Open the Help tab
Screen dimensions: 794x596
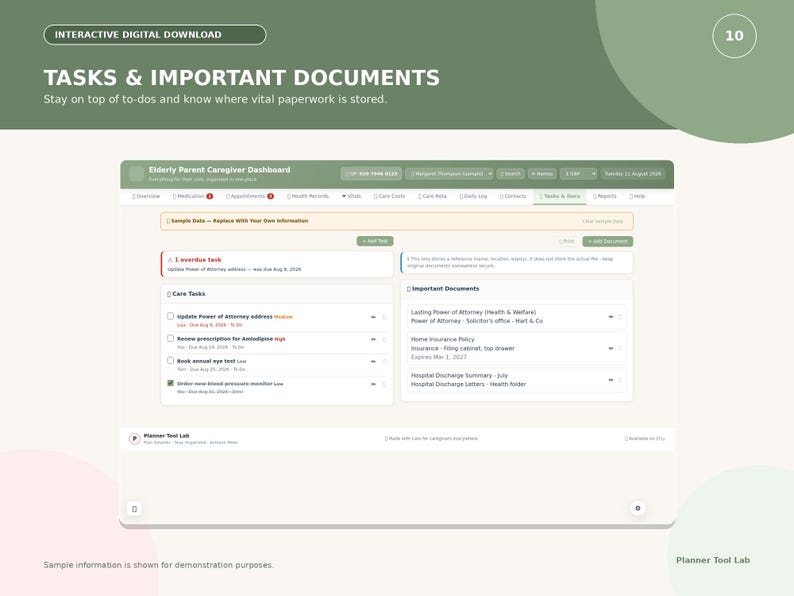point(638,196)
